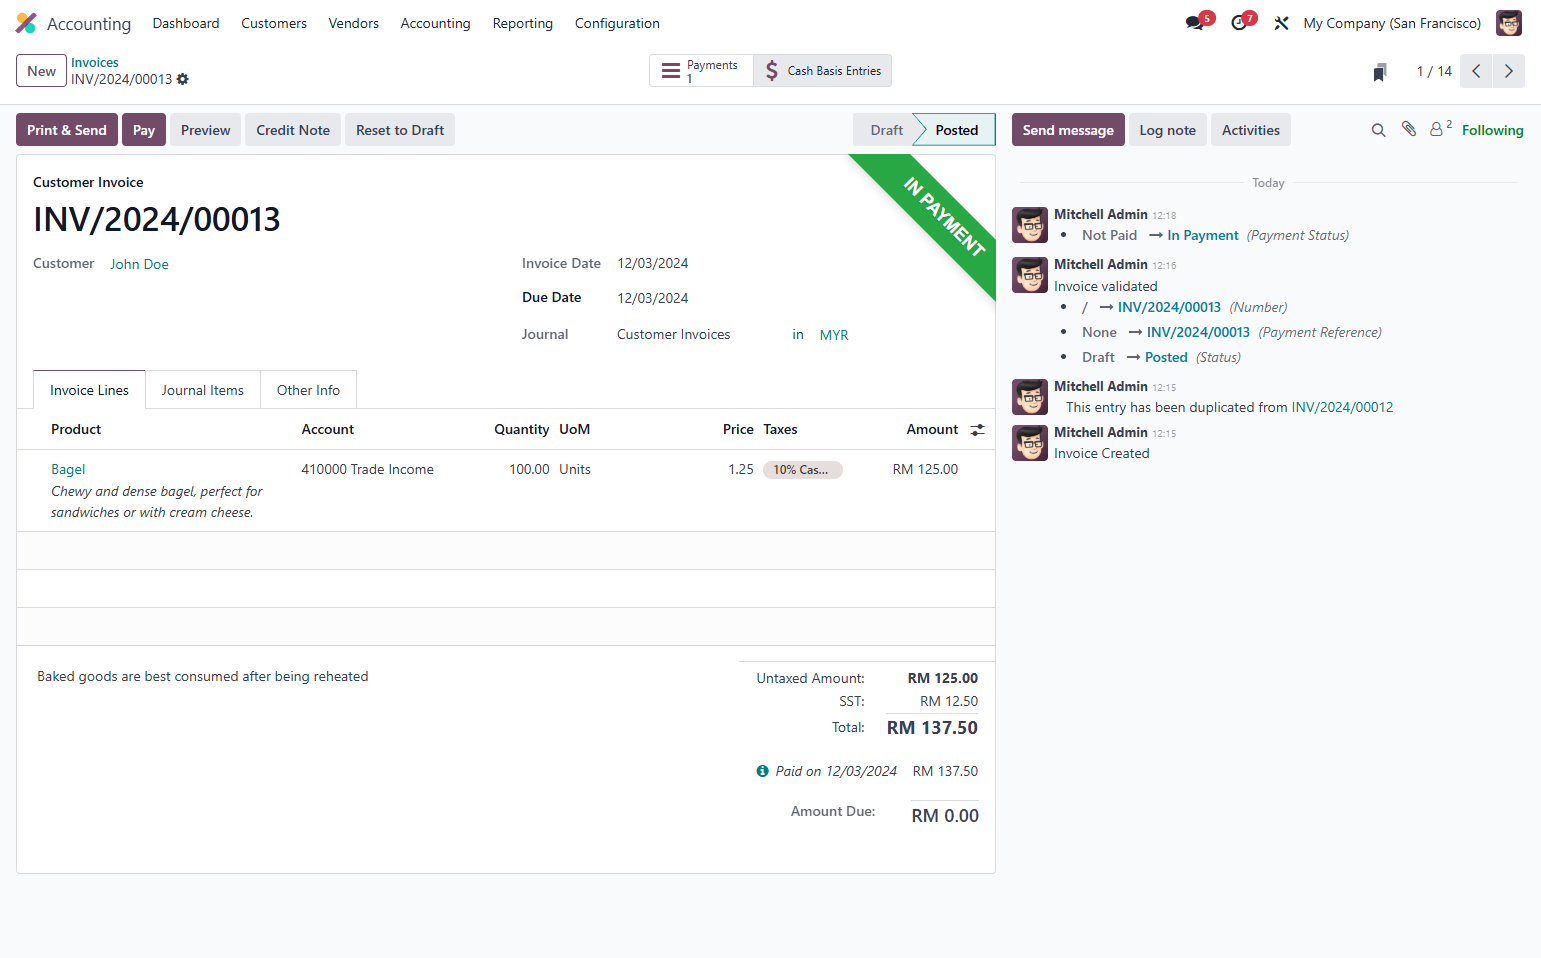Open Payments stat button

click(701, 71)
